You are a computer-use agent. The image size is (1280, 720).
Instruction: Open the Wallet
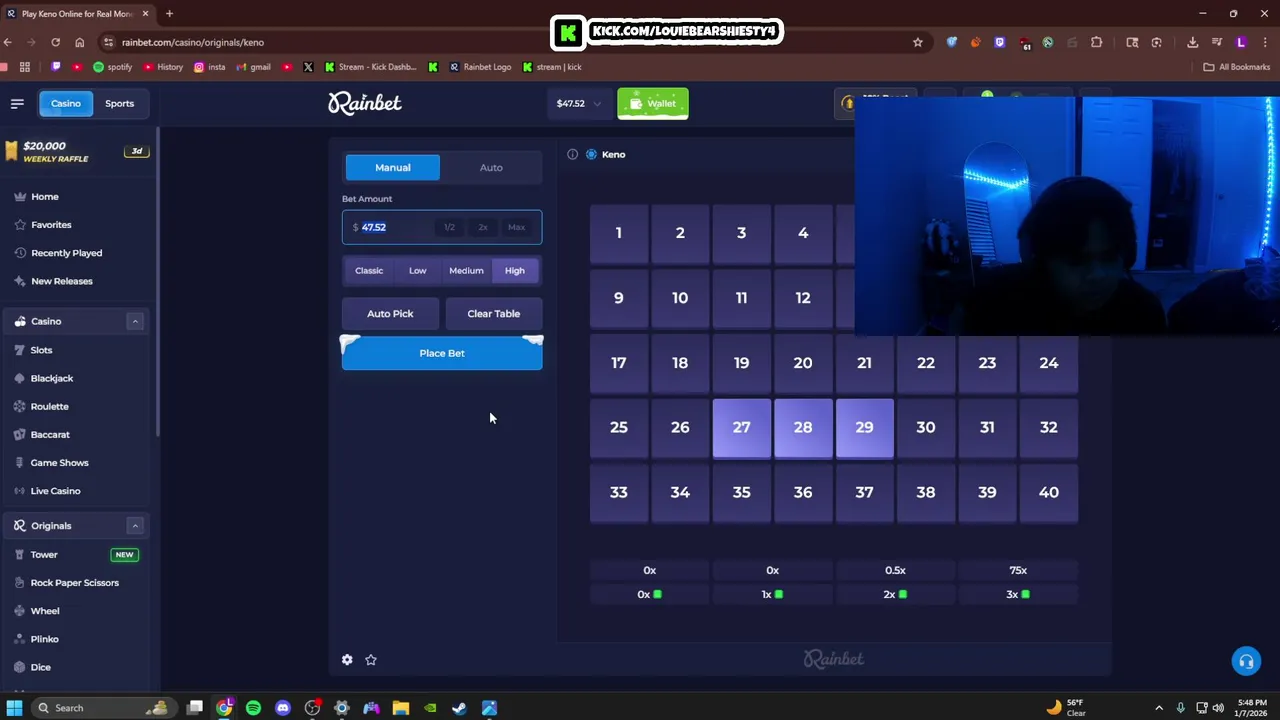(x=653, y=103)
